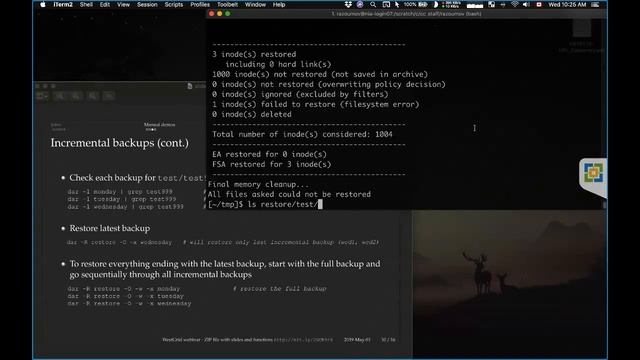640x360 pixels.
Task: Click the Wi-Fi status icon
Action: [x=515, y=4]
